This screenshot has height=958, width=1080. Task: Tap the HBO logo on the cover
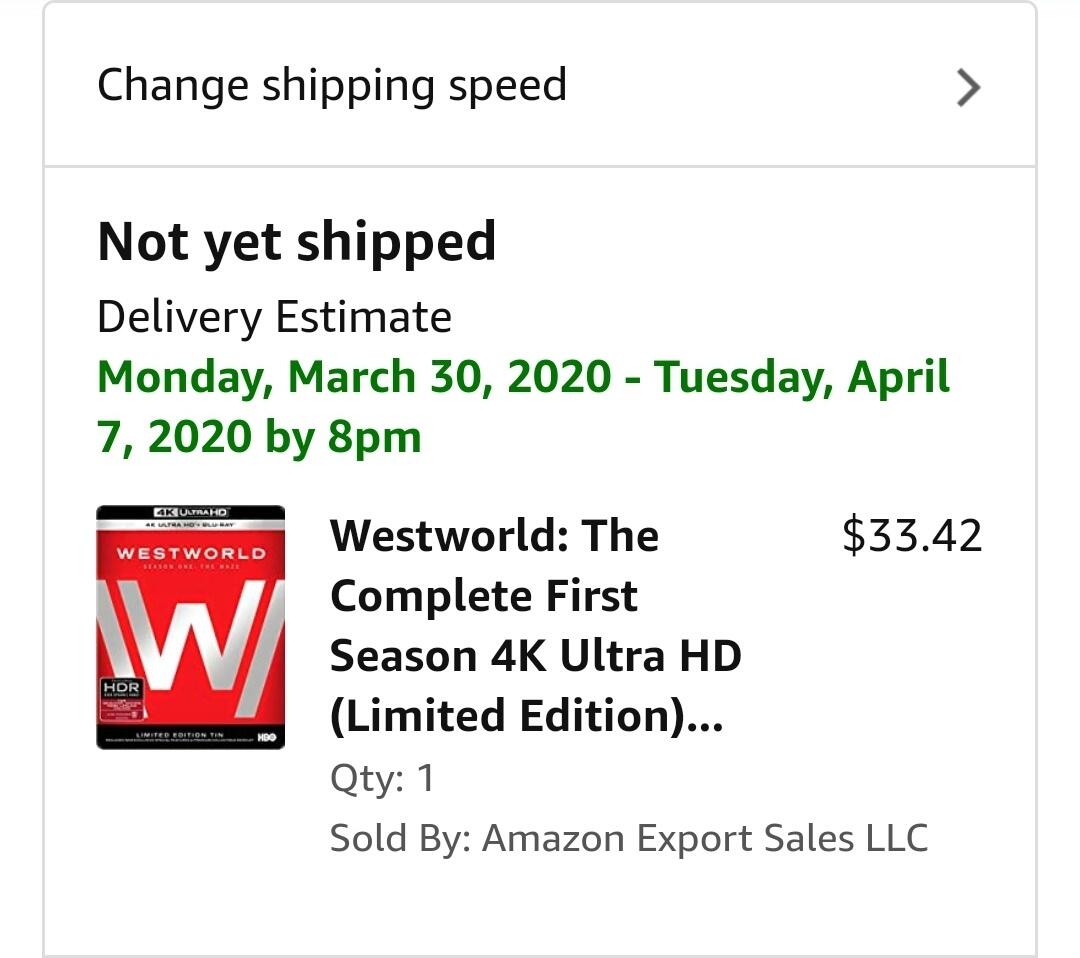click(x=266, y=738)
